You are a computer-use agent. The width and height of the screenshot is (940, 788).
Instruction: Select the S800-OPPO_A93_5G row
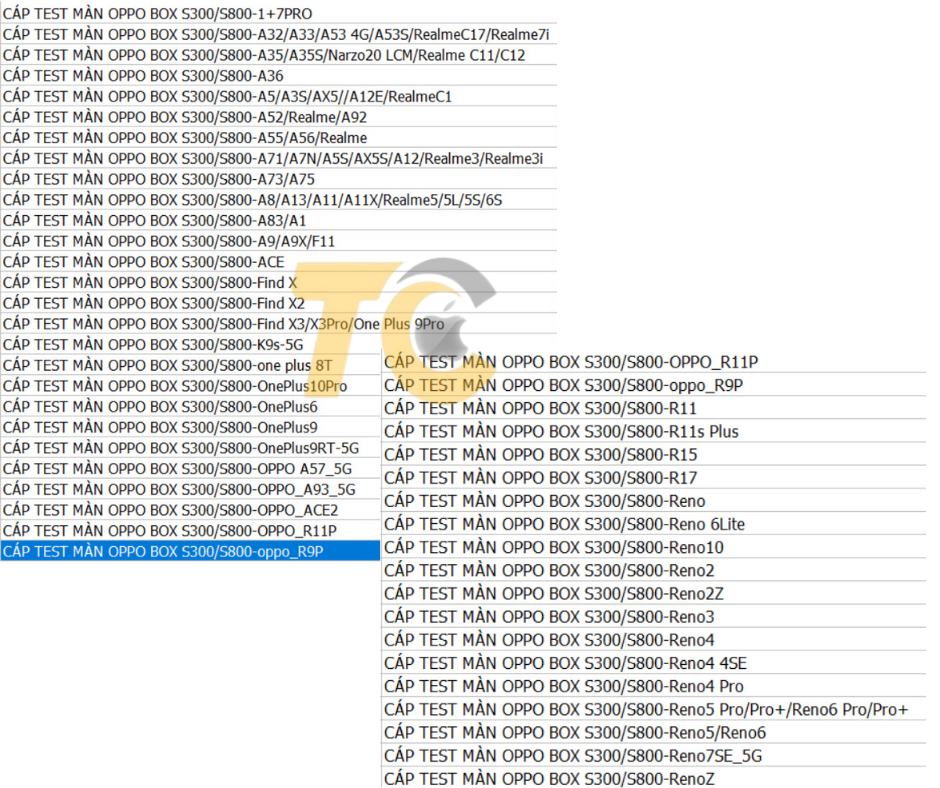point(191,489)
